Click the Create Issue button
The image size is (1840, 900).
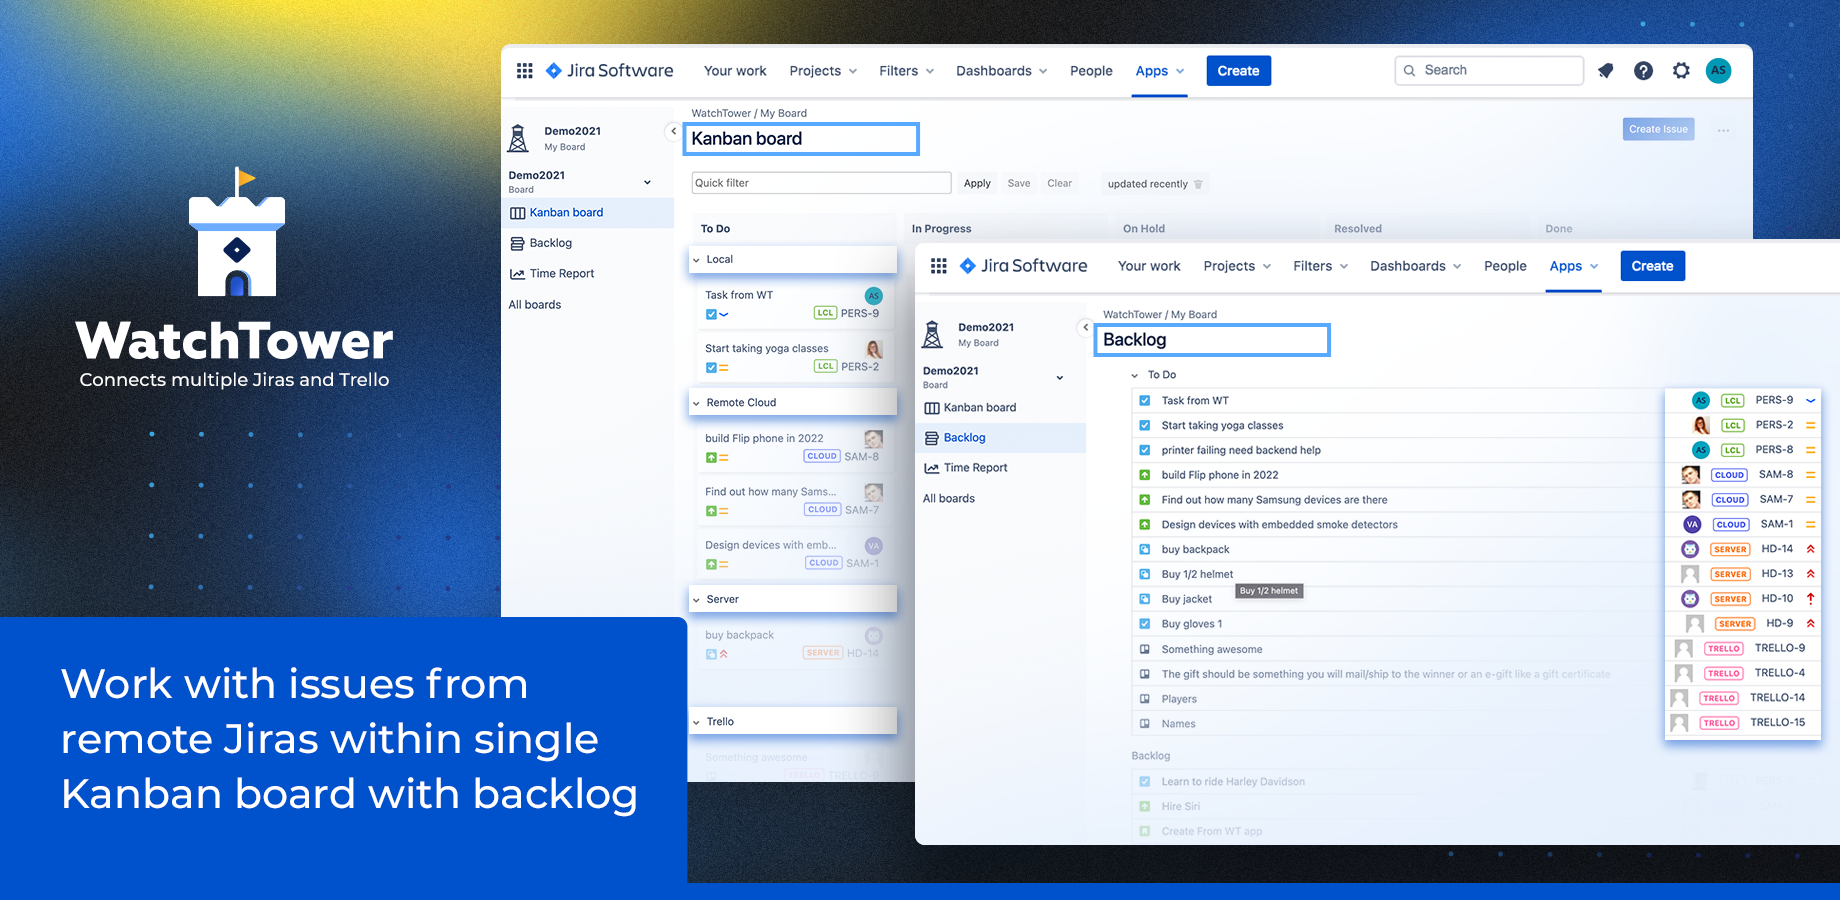tap(1658, 129)
